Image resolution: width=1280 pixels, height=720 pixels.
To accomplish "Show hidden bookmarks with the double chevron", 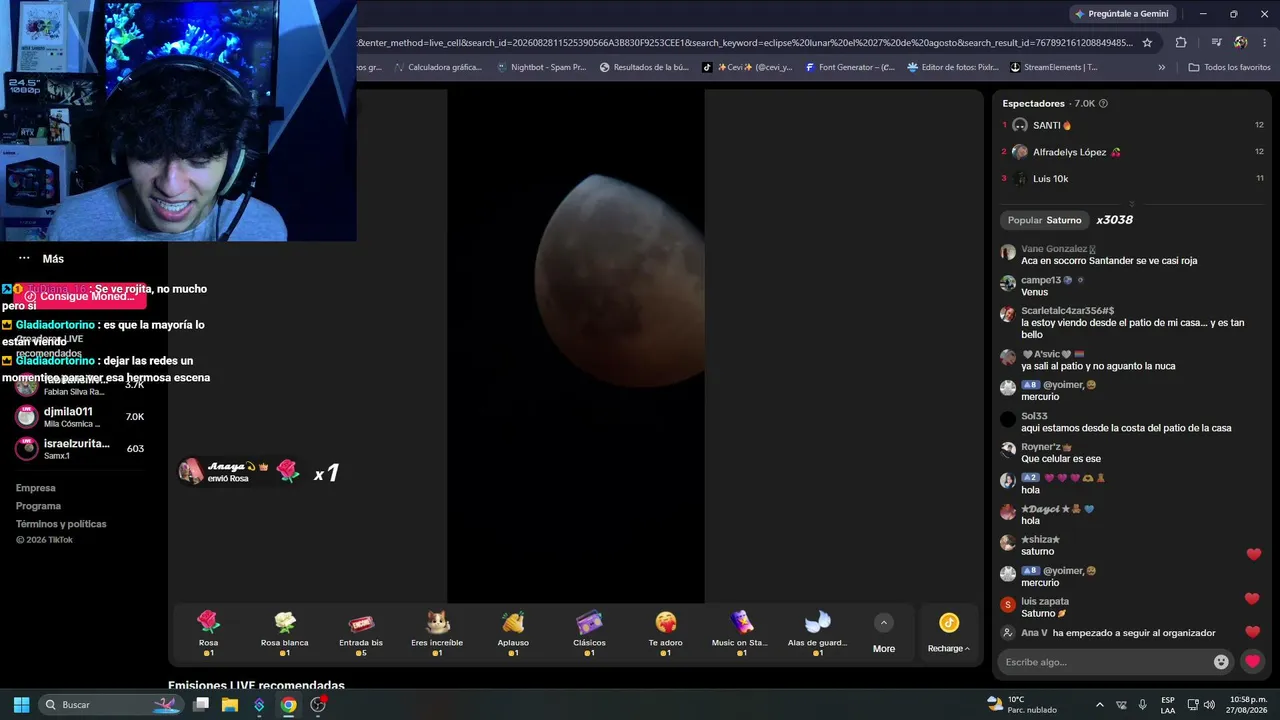I will (1161, 67).
